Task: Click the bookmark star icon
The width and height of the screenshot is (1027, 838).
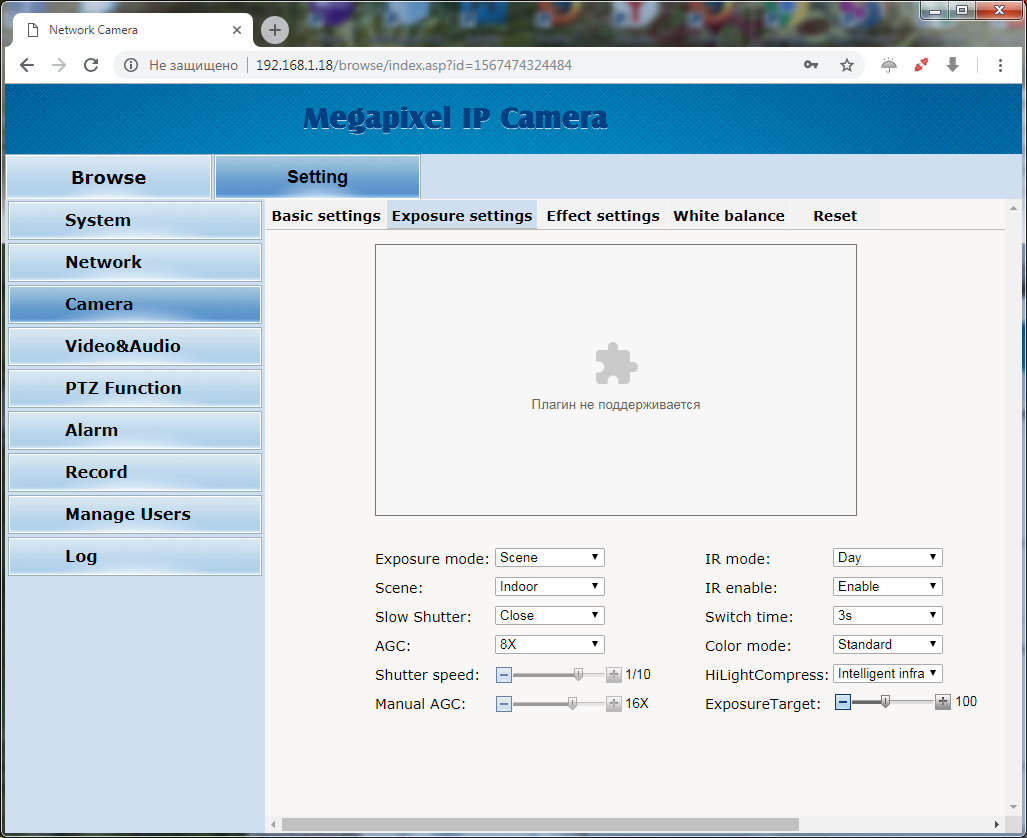Action: (847, 65)
